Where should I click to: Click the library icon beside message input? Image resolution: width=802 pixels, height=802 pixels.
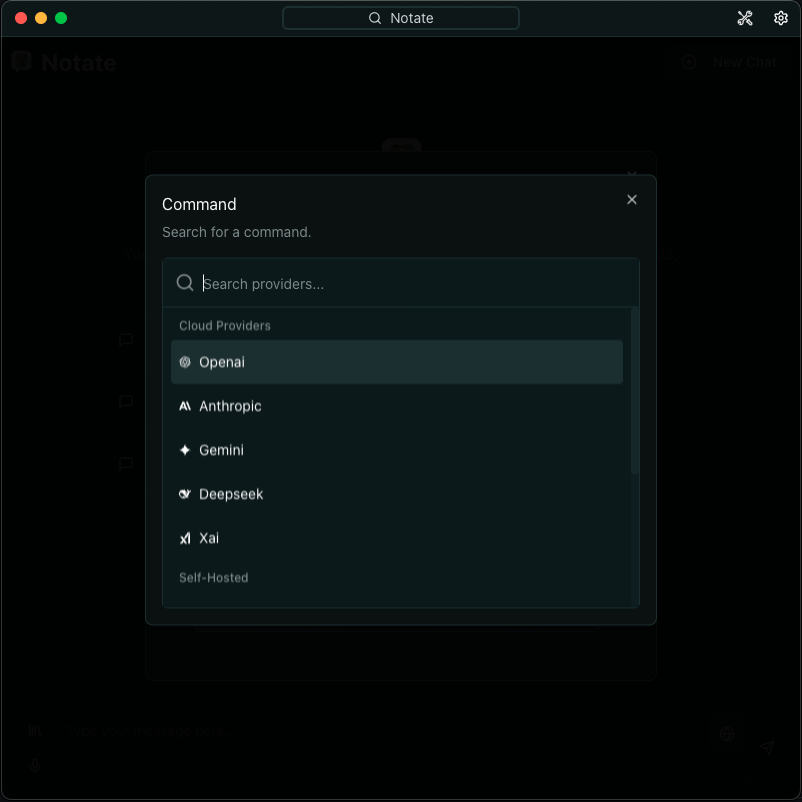click(34, 730)
